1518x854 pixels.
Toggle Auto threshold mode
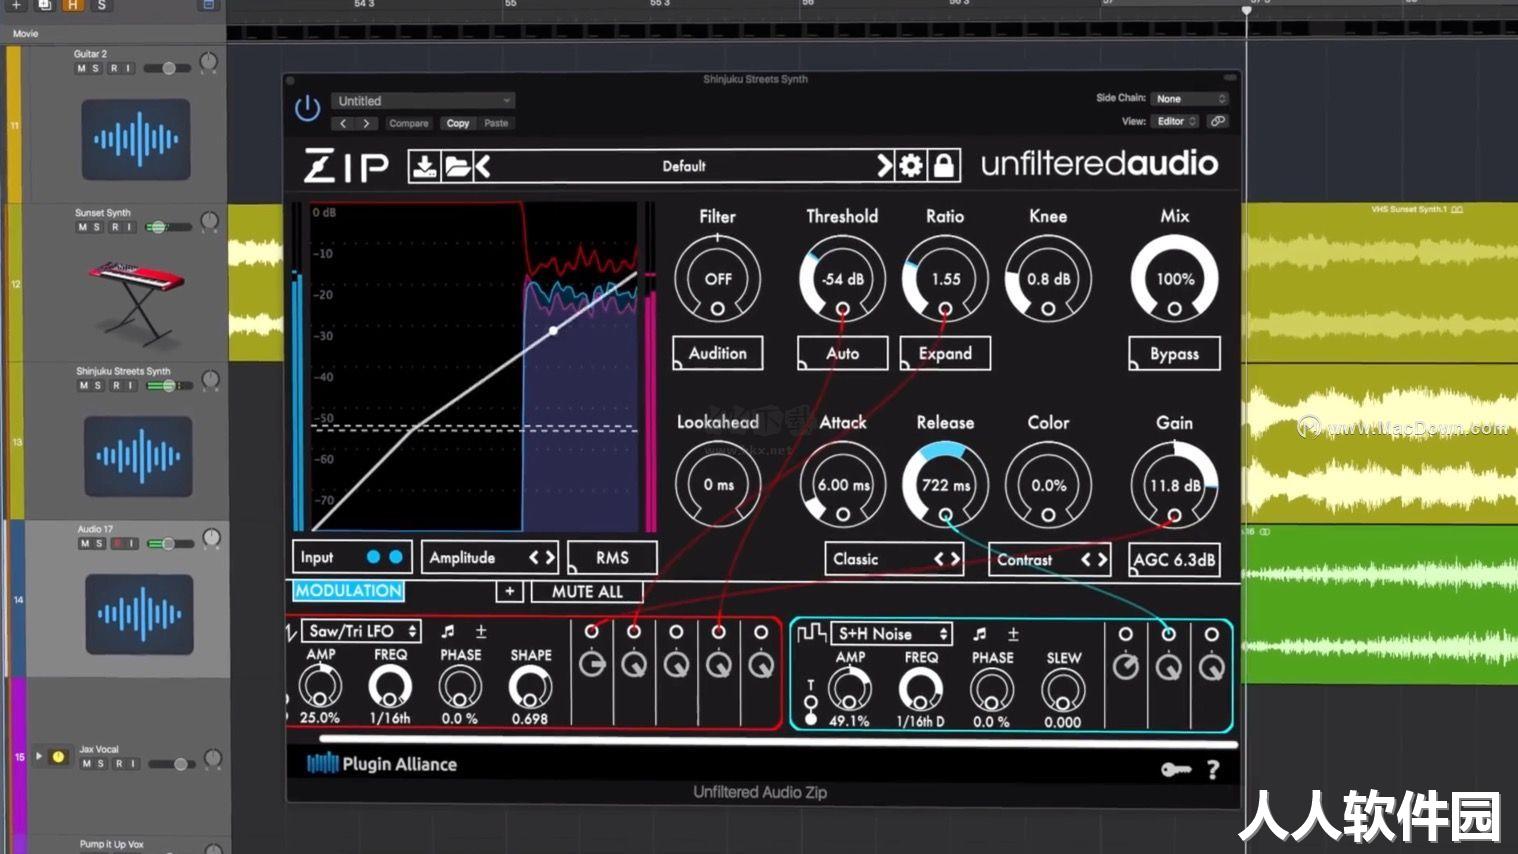[842, 353]
